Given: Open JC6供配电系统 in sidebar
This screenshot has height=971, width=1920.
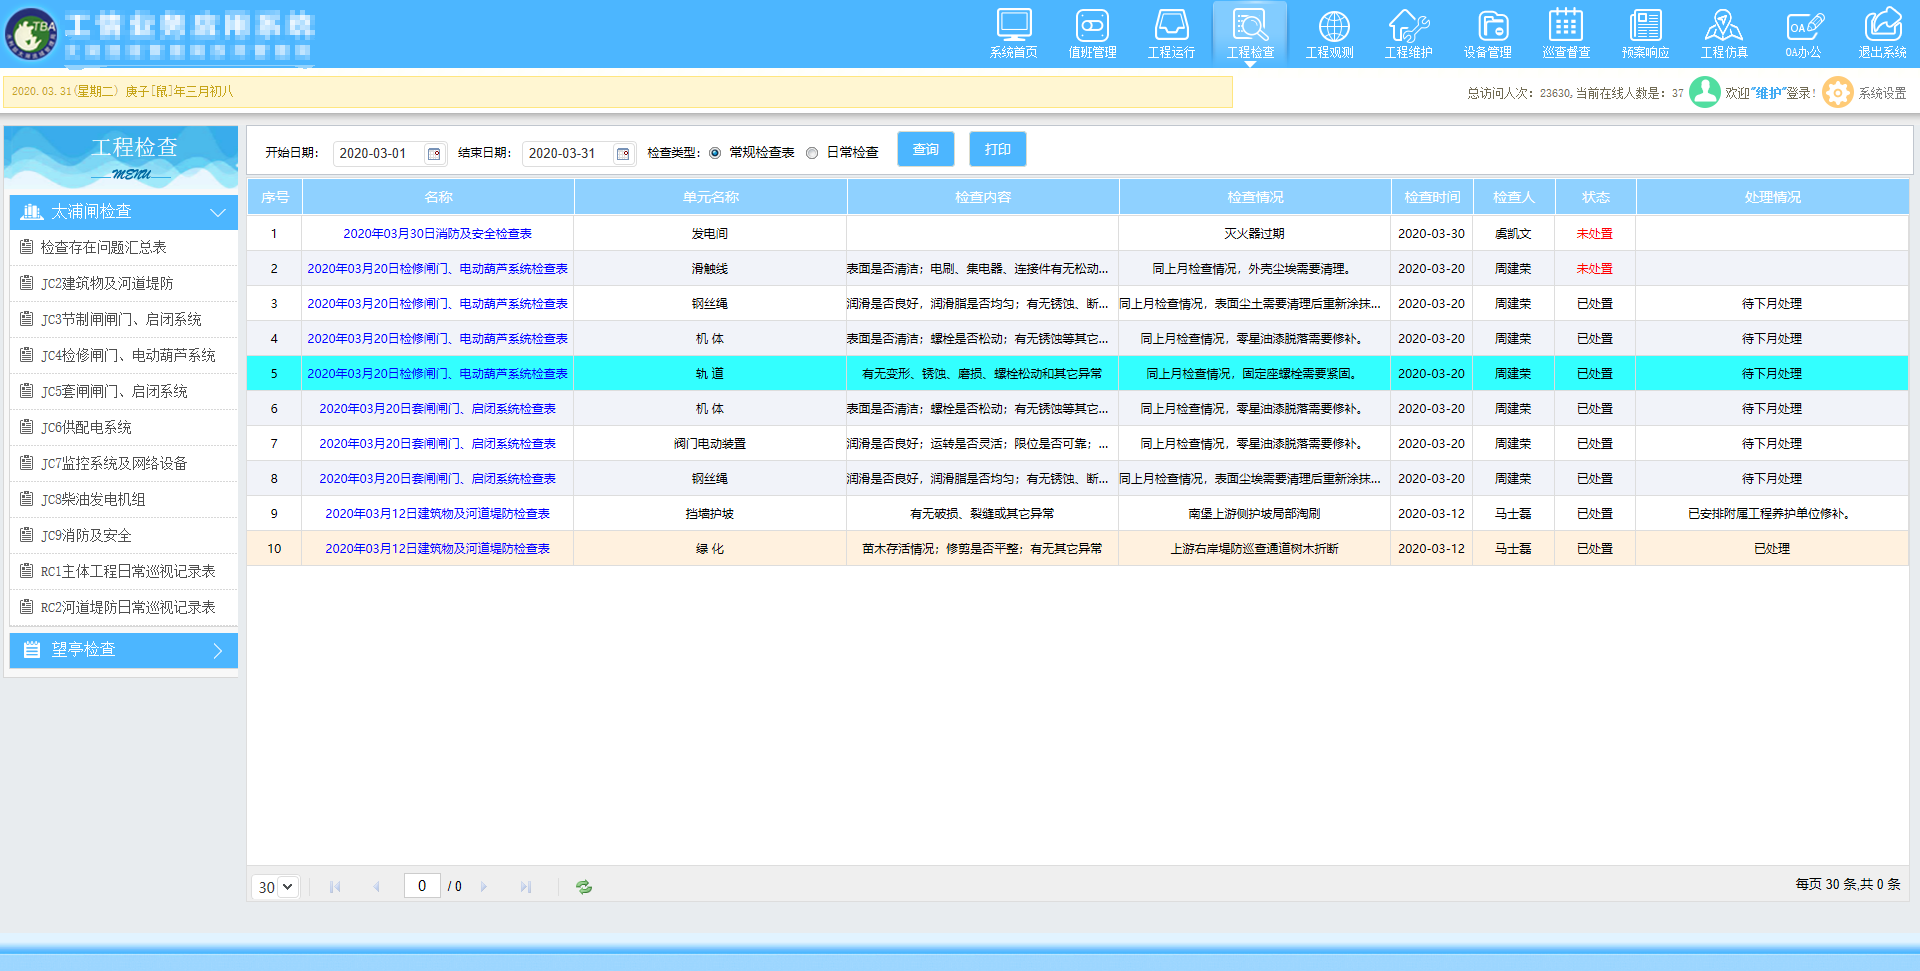Looking at the screenshot, I should tap(124, 427).
